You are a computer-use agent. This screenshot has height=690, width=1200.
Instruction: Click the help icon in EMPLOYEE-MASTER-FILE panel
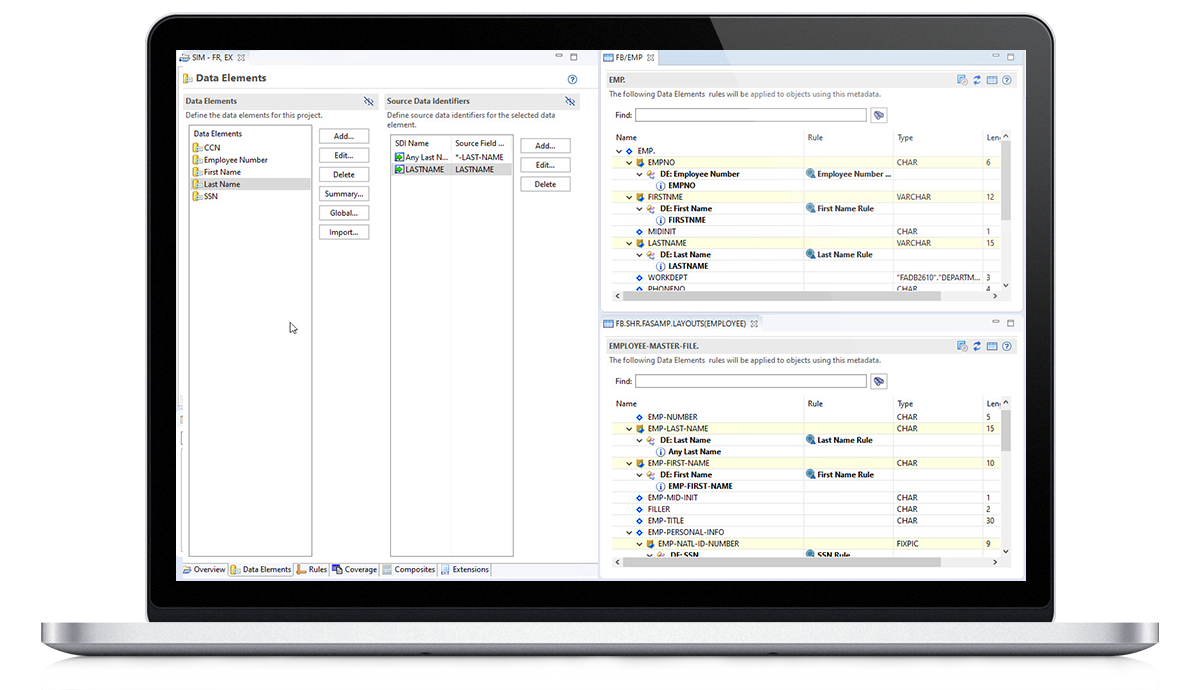point(1006,346)
